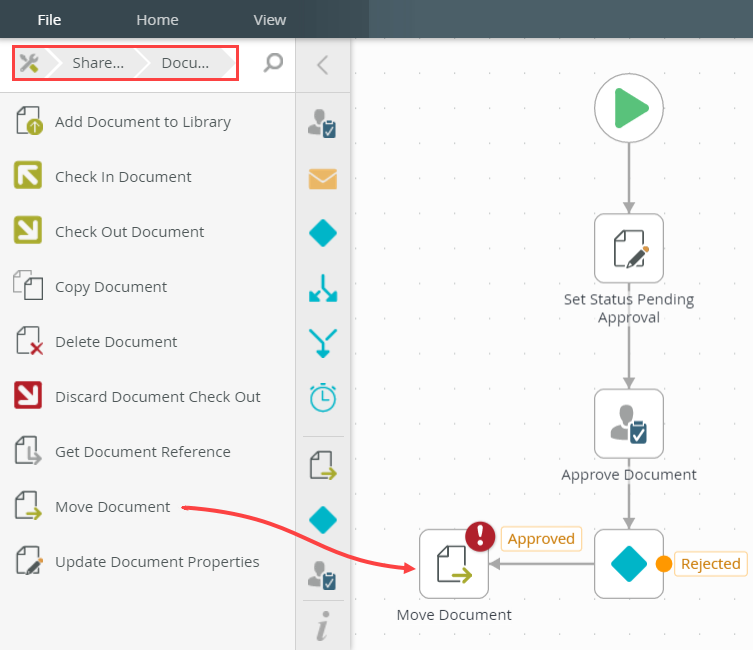Select the email envelope sidebar icon
Image resolution: width=753 pixels, height=650 pixels.
(x=323, y=179)
